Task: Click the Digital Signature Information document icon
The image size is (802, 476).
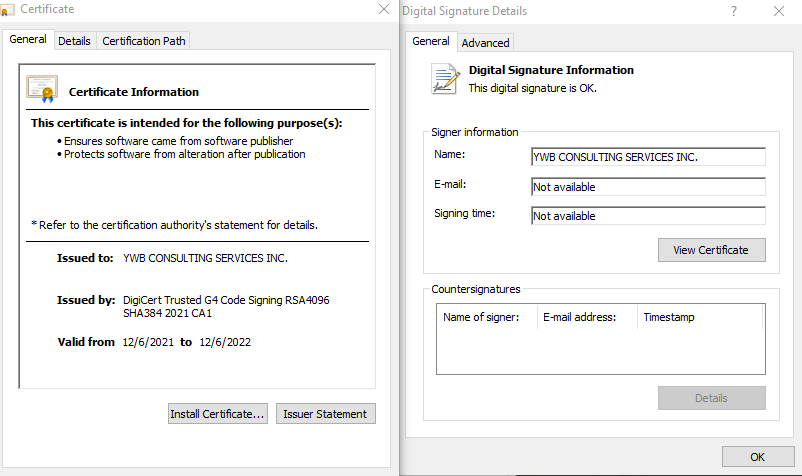Action: (x=444, y=78)
